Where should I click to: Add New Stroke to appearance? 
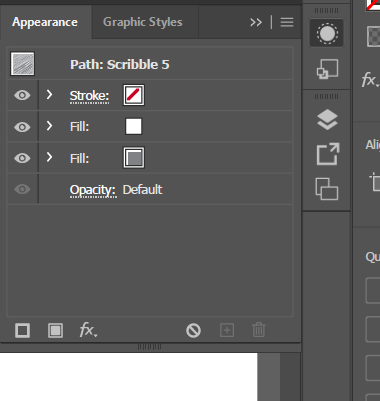22,331
